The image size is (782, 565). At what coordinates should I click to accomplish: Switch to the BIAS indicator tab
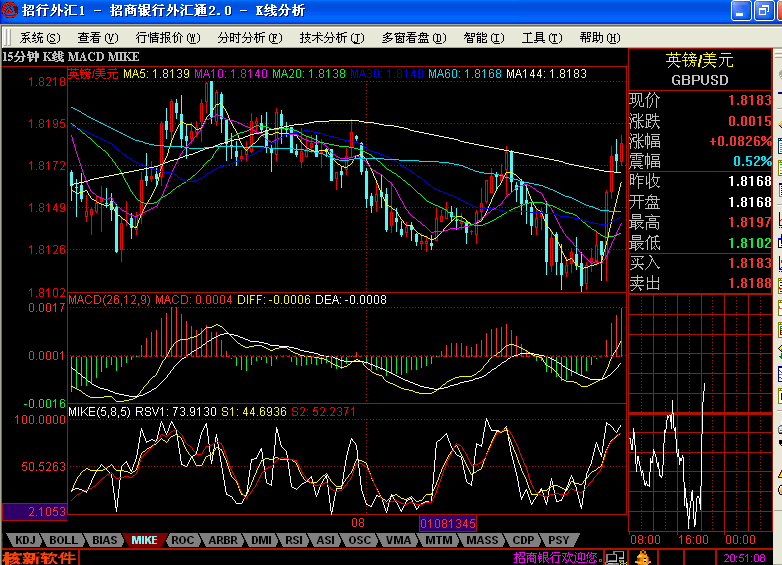[x=104, y=540]
